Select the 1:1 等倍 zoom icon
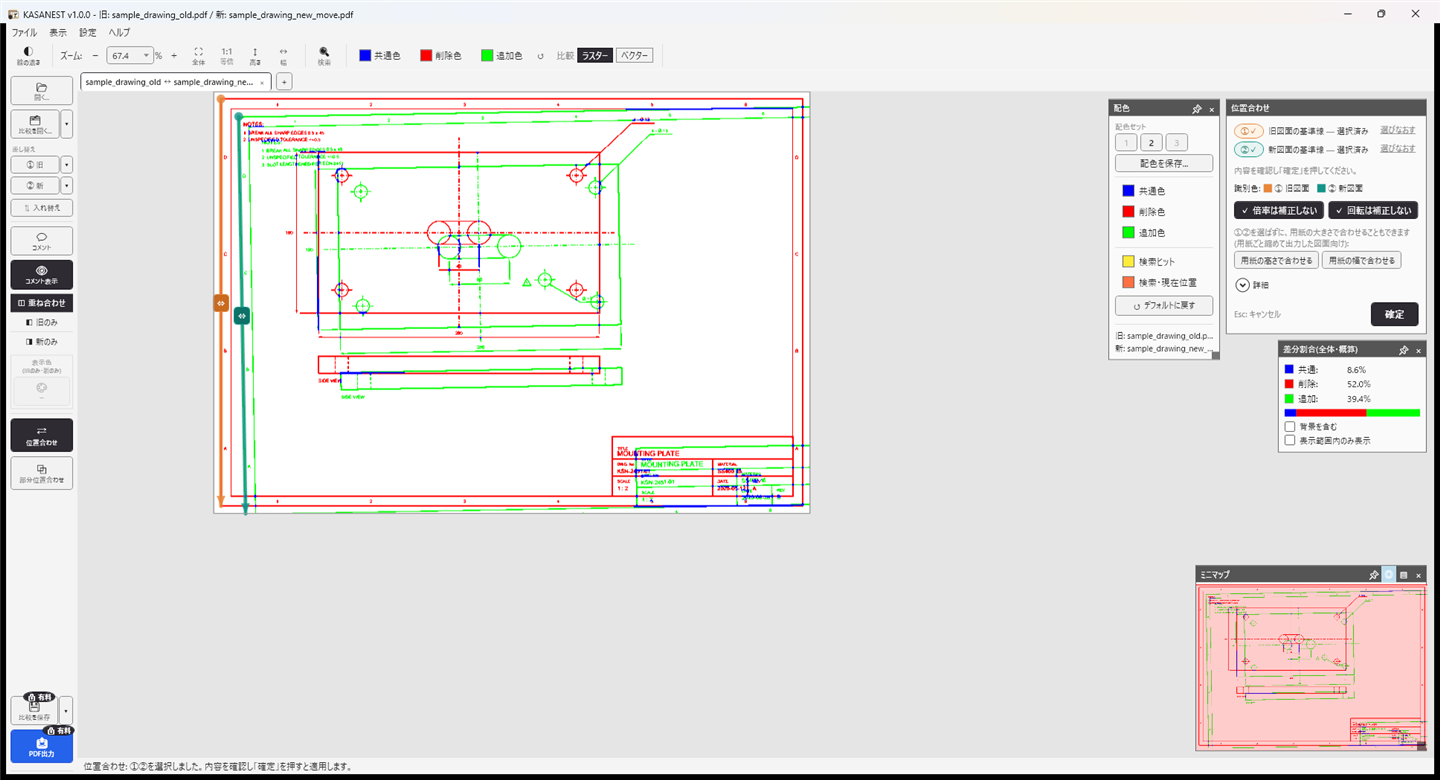 [x=226, y=56]
